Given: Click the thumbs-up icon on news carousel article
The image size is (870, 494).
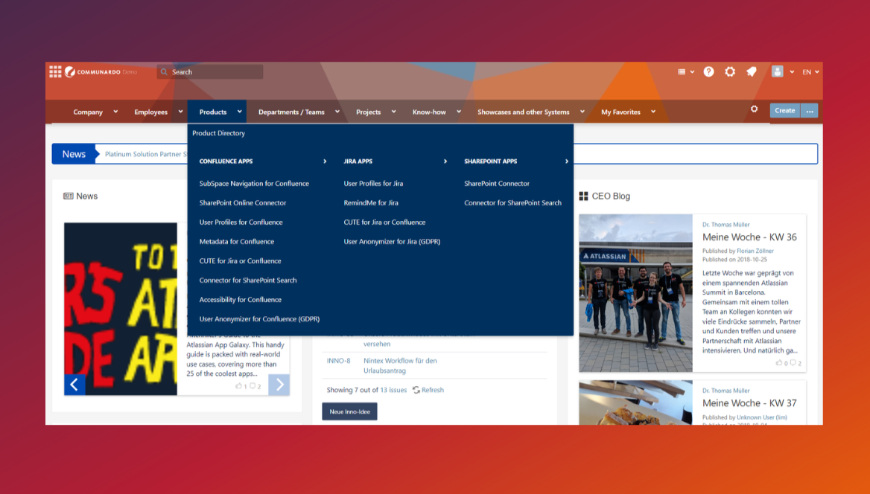Looking at the screenshot, I should pyautogui.click(x=239, y=386).
